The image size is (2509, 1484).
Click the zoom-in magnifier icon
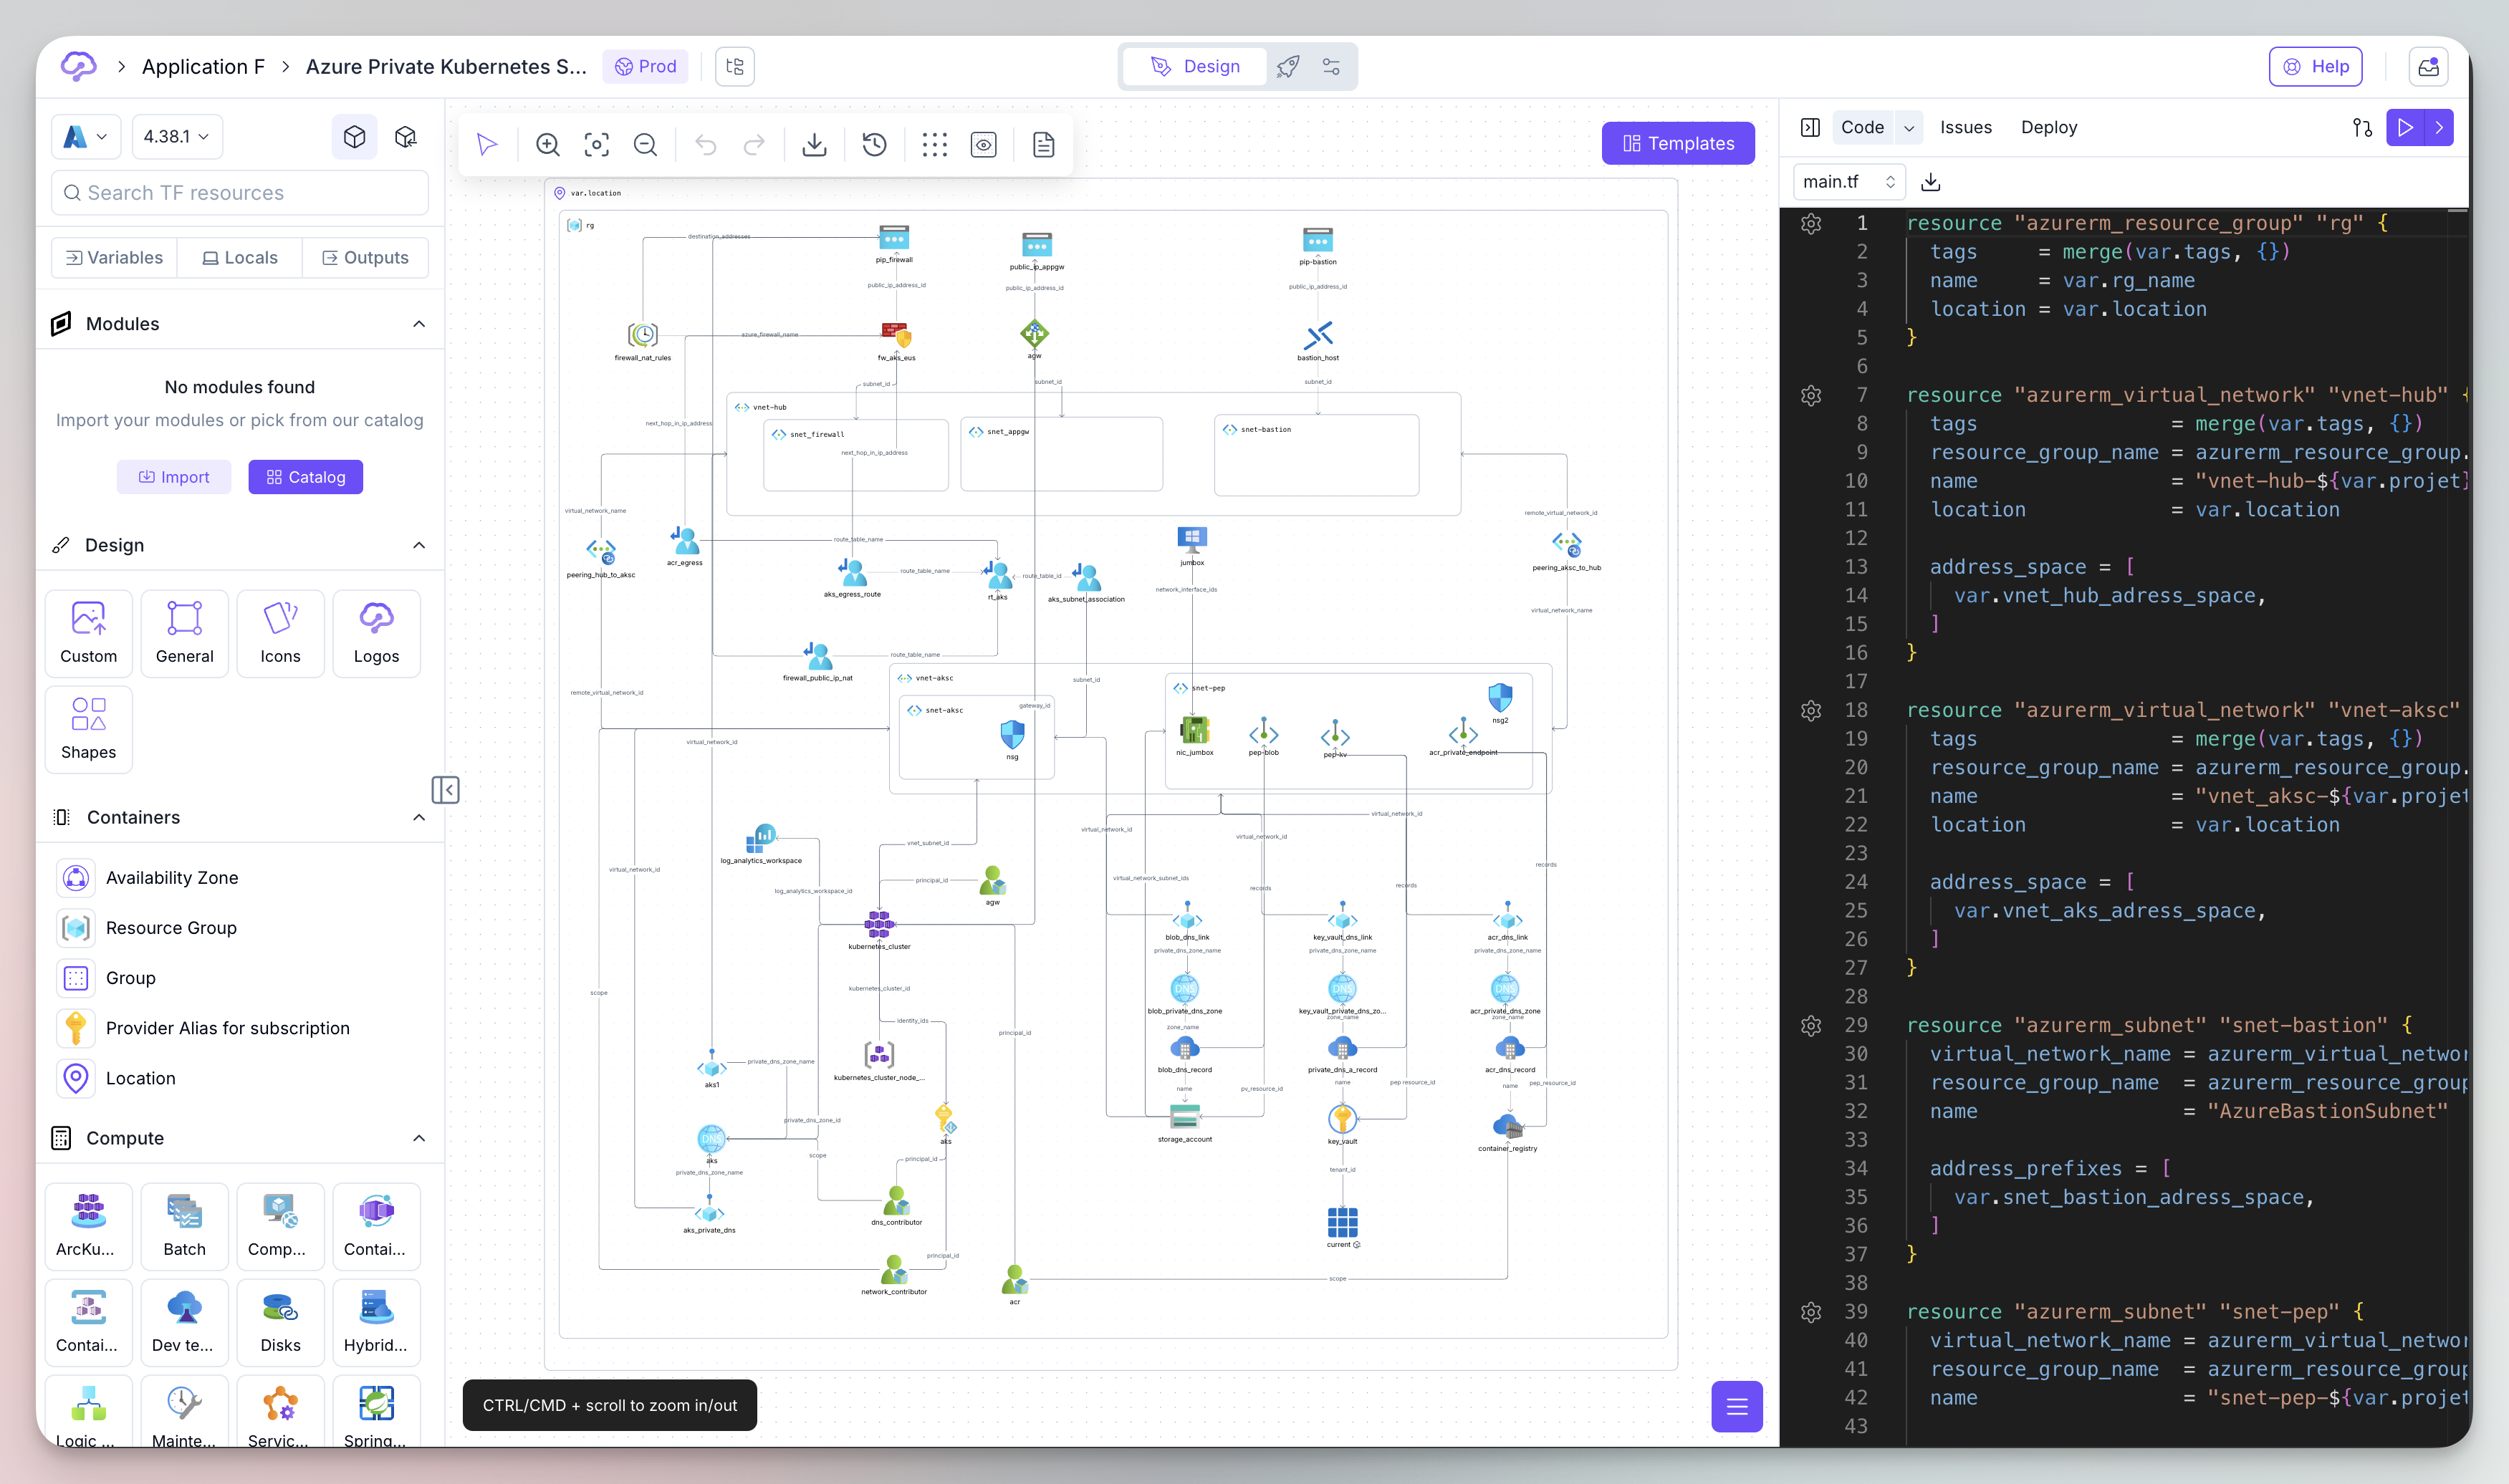[x=548, y=144]
